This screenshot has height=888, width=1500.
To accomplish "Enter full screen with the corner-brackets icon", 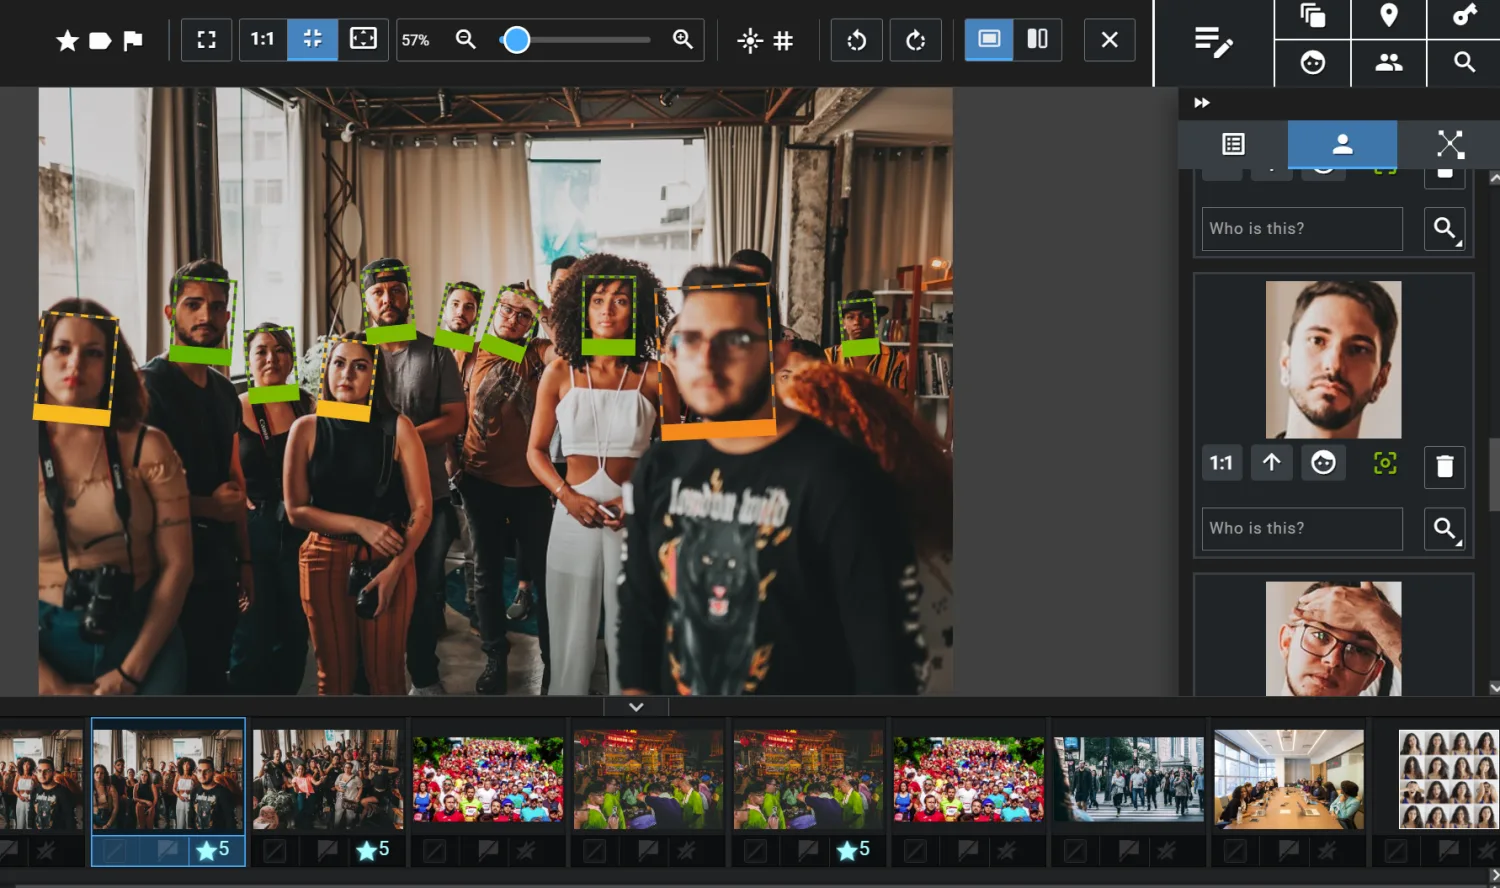I will coord(207,40).
